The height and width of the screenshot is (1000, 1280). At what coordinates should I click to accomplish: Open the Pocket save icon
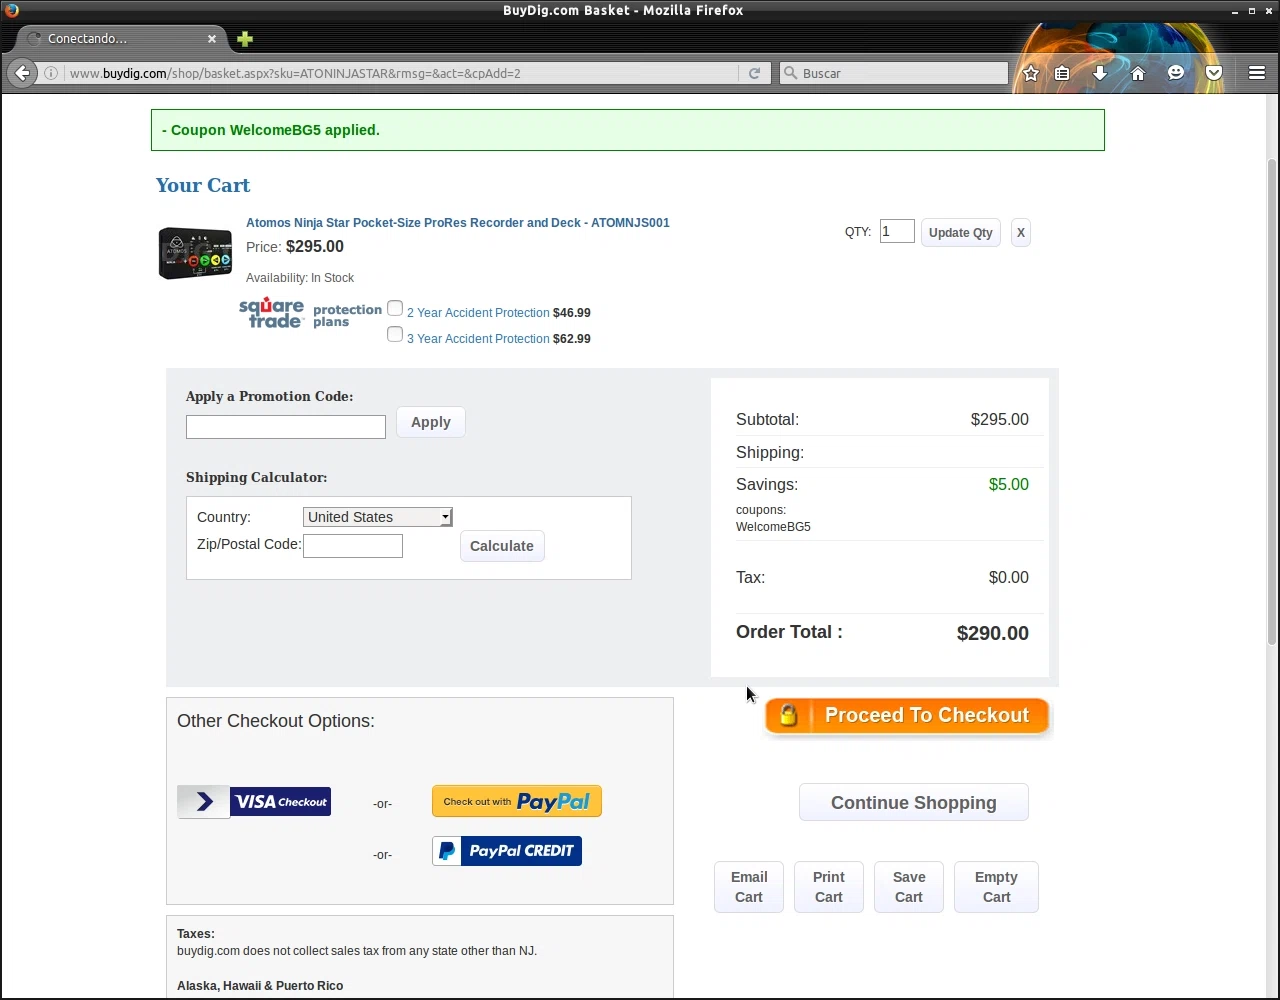(1214, 73)
